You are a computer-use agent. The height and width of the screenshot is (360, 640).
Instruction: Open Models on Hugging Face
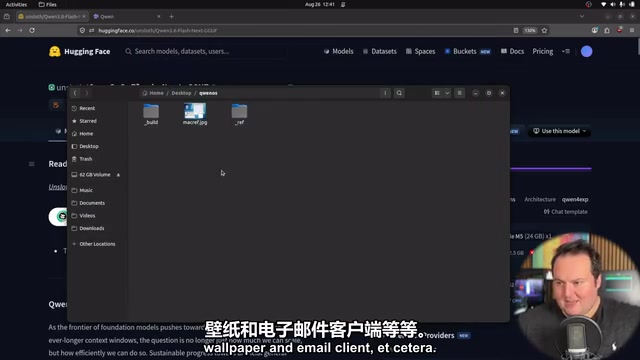coord(338,51)
